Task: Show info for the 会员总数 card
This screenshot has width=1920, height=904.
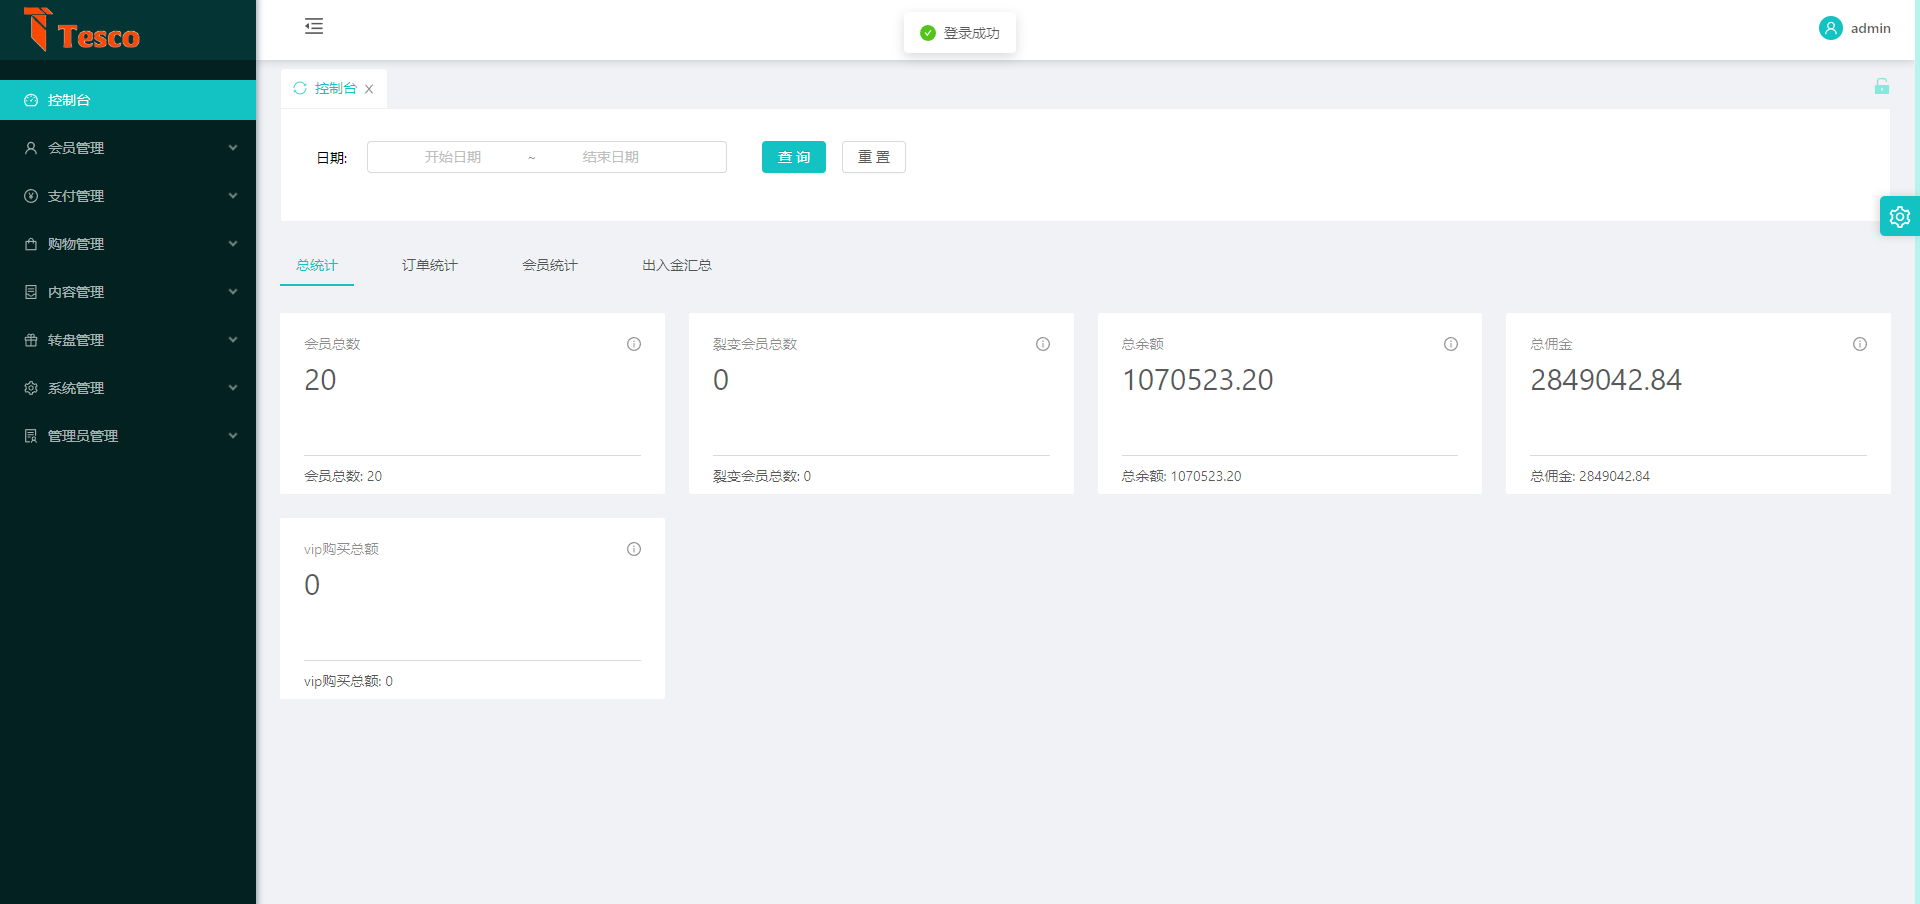Action: [634, 344]
